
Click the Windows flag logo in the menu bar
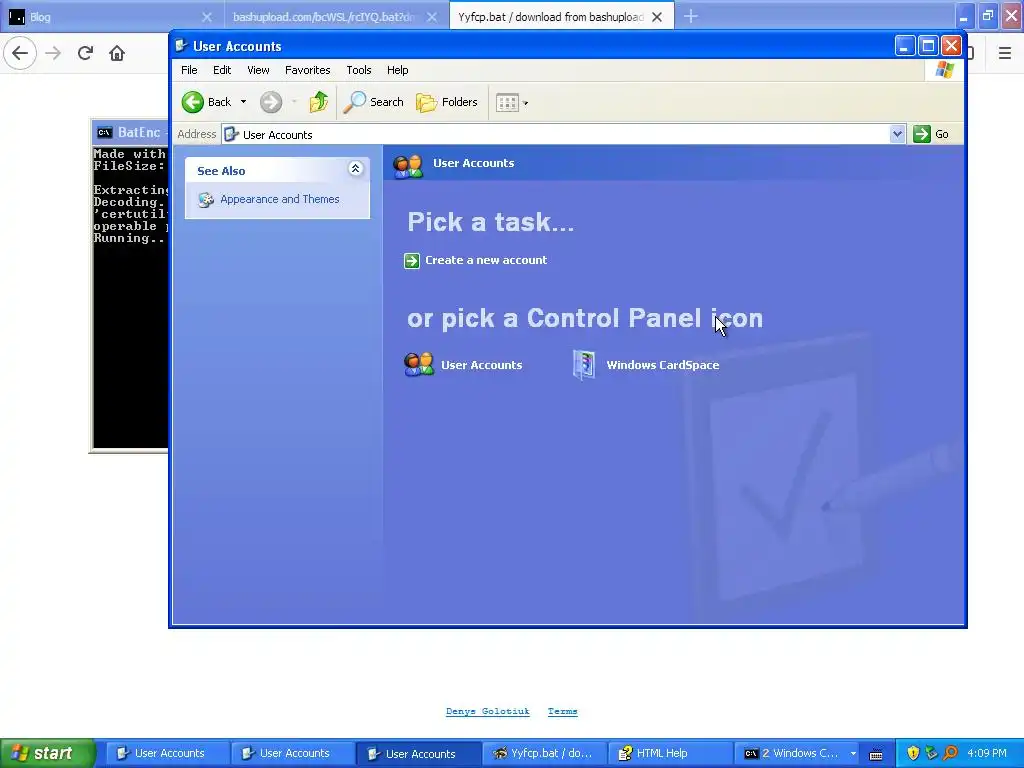(944, 70)
